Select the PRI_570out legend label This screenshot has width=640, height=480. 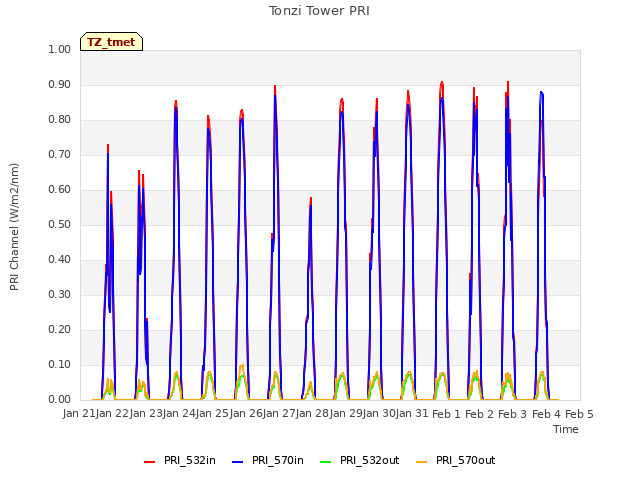click(466, 460)
